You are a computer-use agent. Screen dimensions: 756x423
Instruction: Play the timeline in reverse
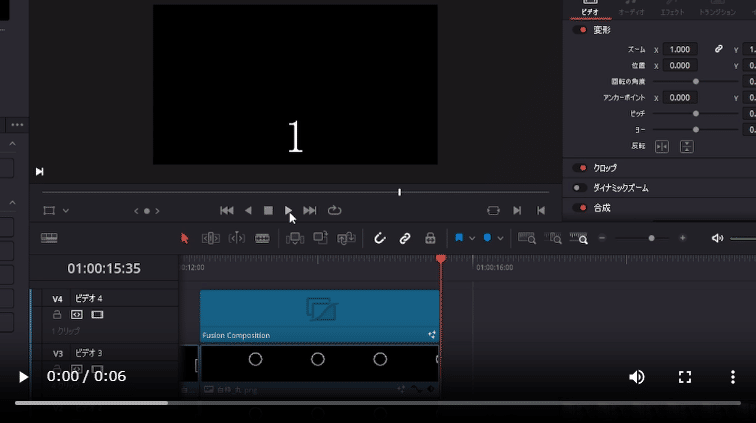(x=248, y=210)
